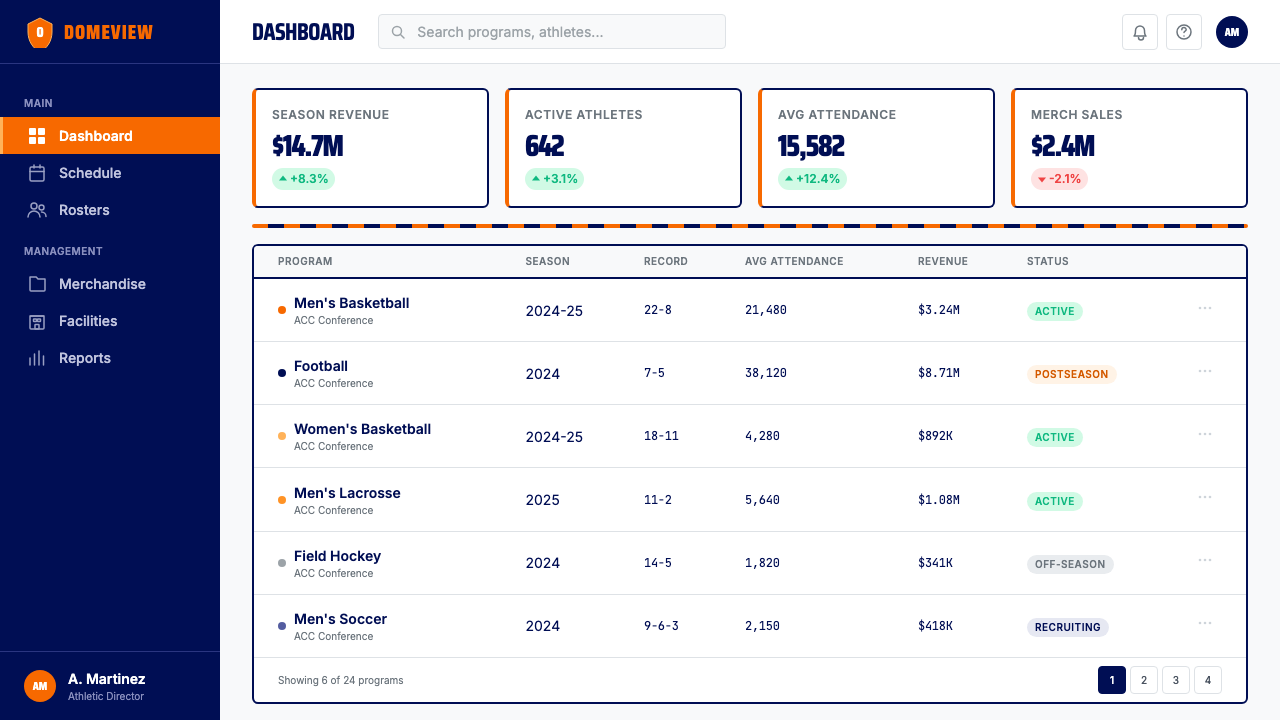The height and width of the screenshot is (720, 1280).
Task: Select the Women's Basketball program name
Action: (x=362, y=429)
